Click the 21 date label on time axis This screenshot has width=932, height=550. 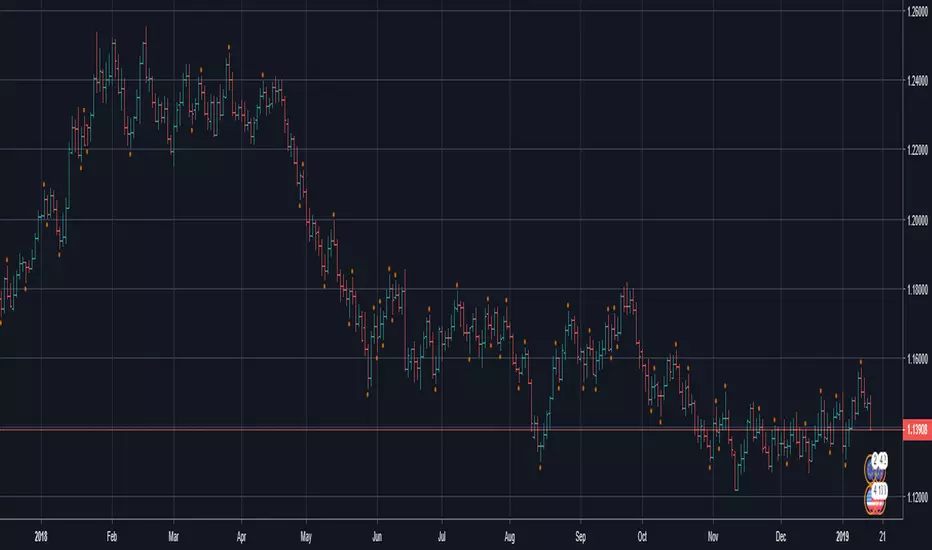coord(883,536)
